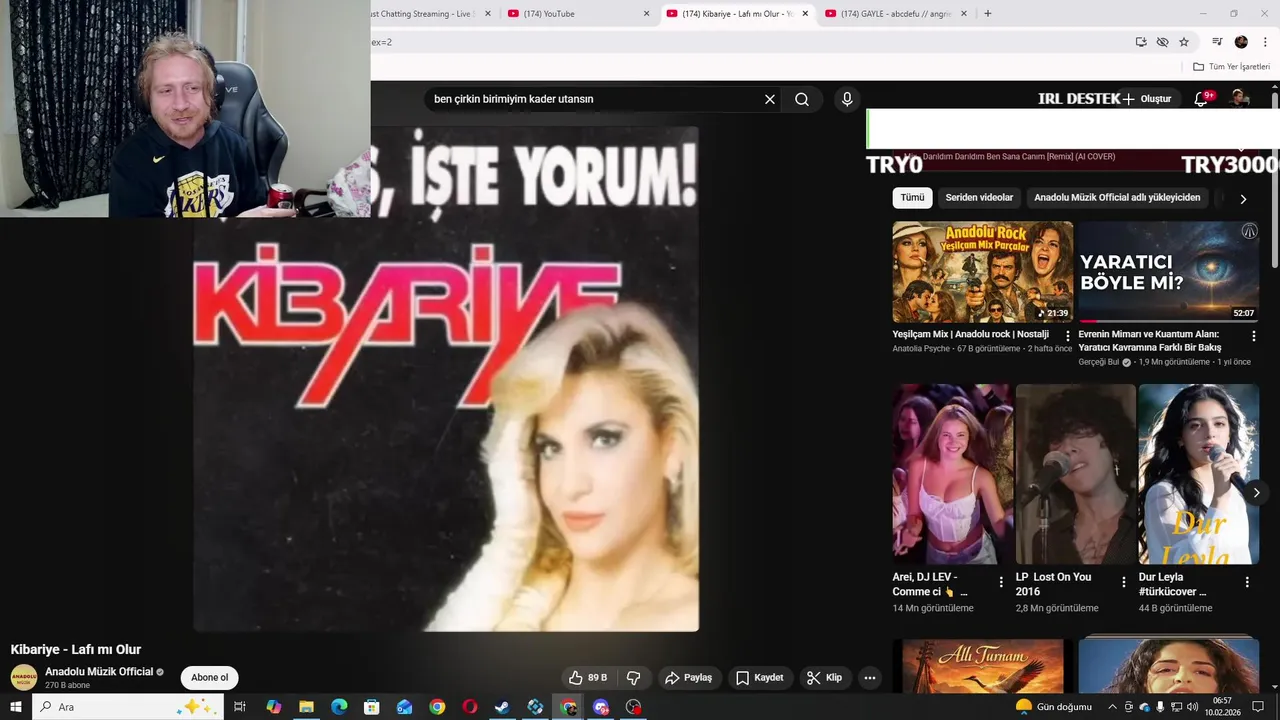The image size is (1280, 720).
Task: Click the Klip button
Action: point(824,677)
